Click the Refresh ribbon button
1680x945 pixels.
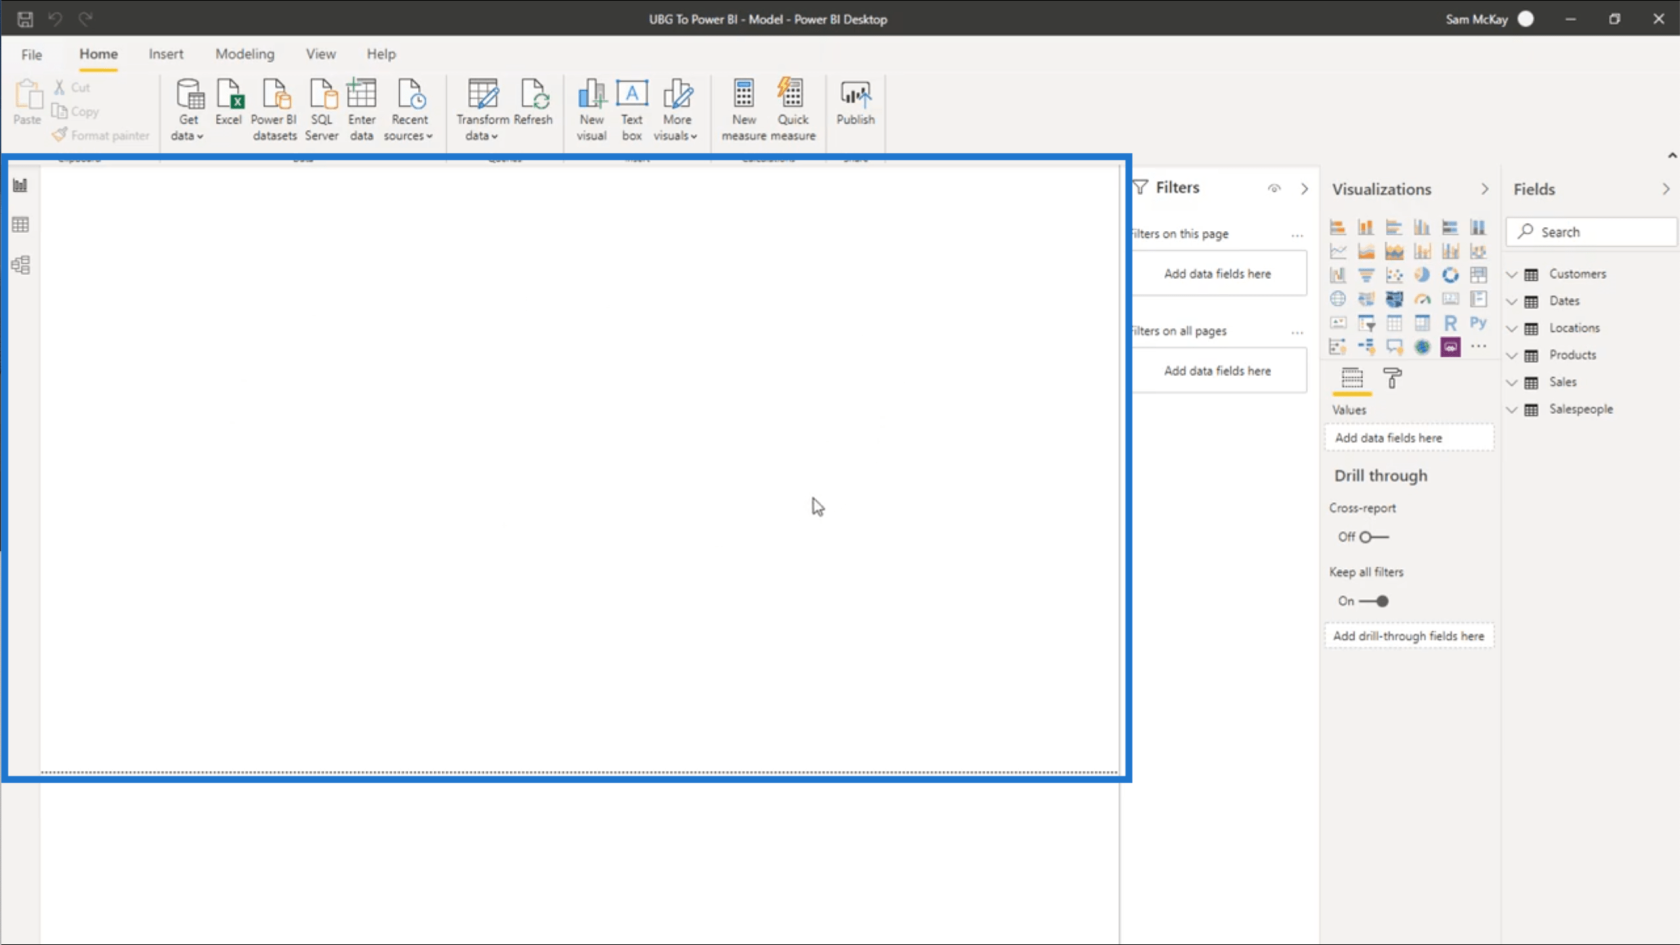coord(533,103)
